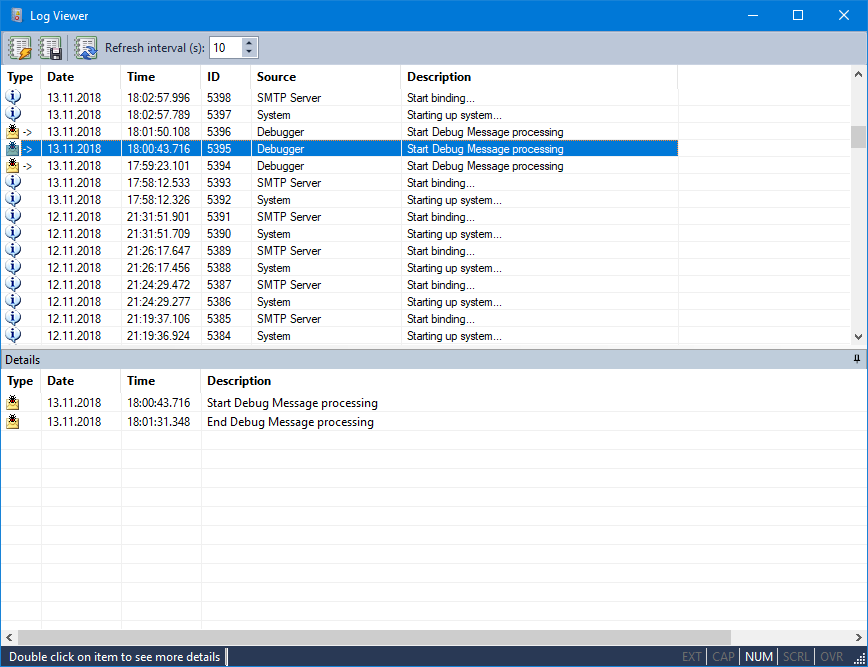Screen dimensions: 868x667
Task: Click bug icon beside End Debug Message in Details
Action: point(13,421)
